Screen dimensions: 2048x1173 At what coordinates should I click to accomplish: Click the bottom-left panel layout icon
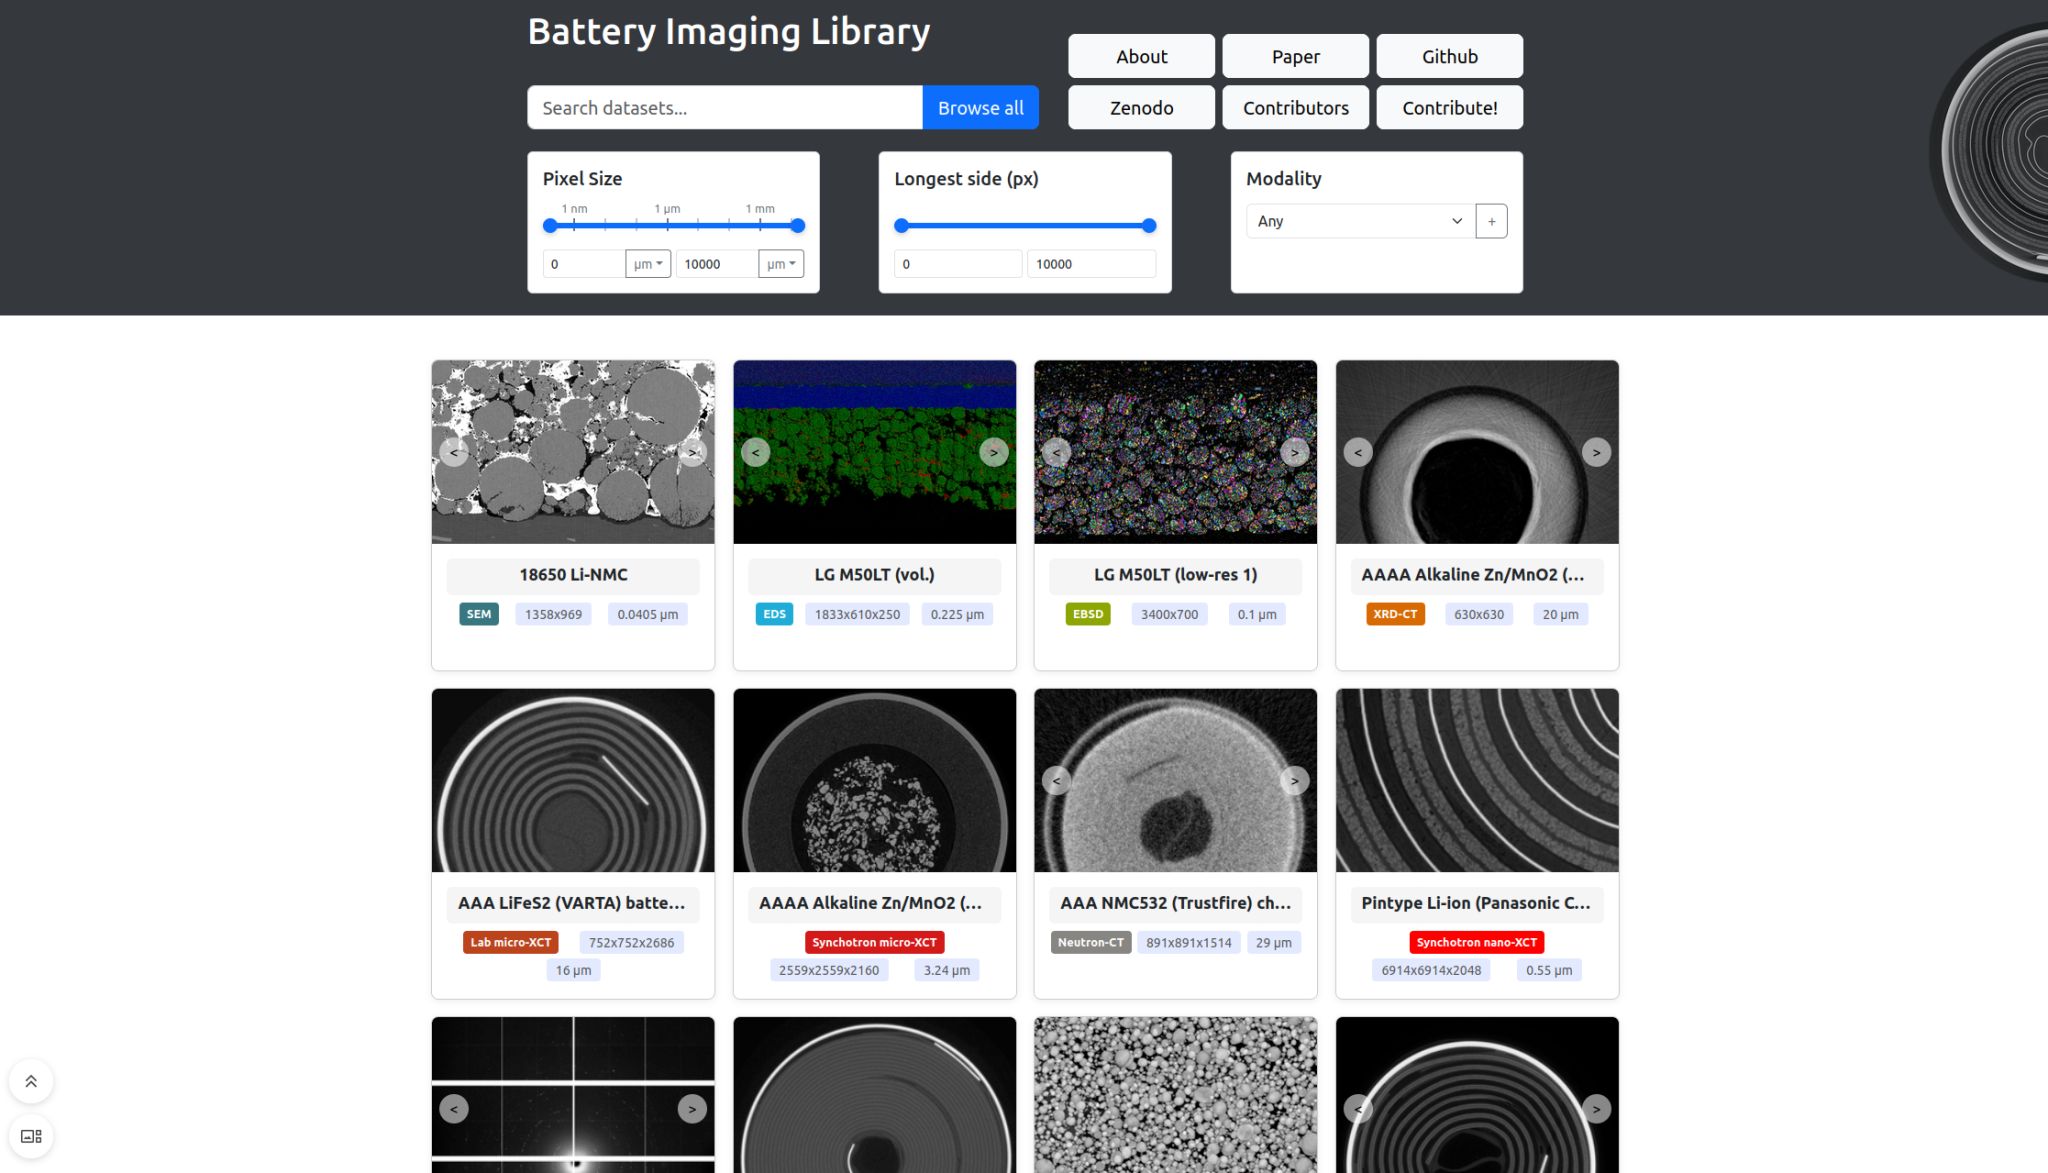click(31, 1136)
